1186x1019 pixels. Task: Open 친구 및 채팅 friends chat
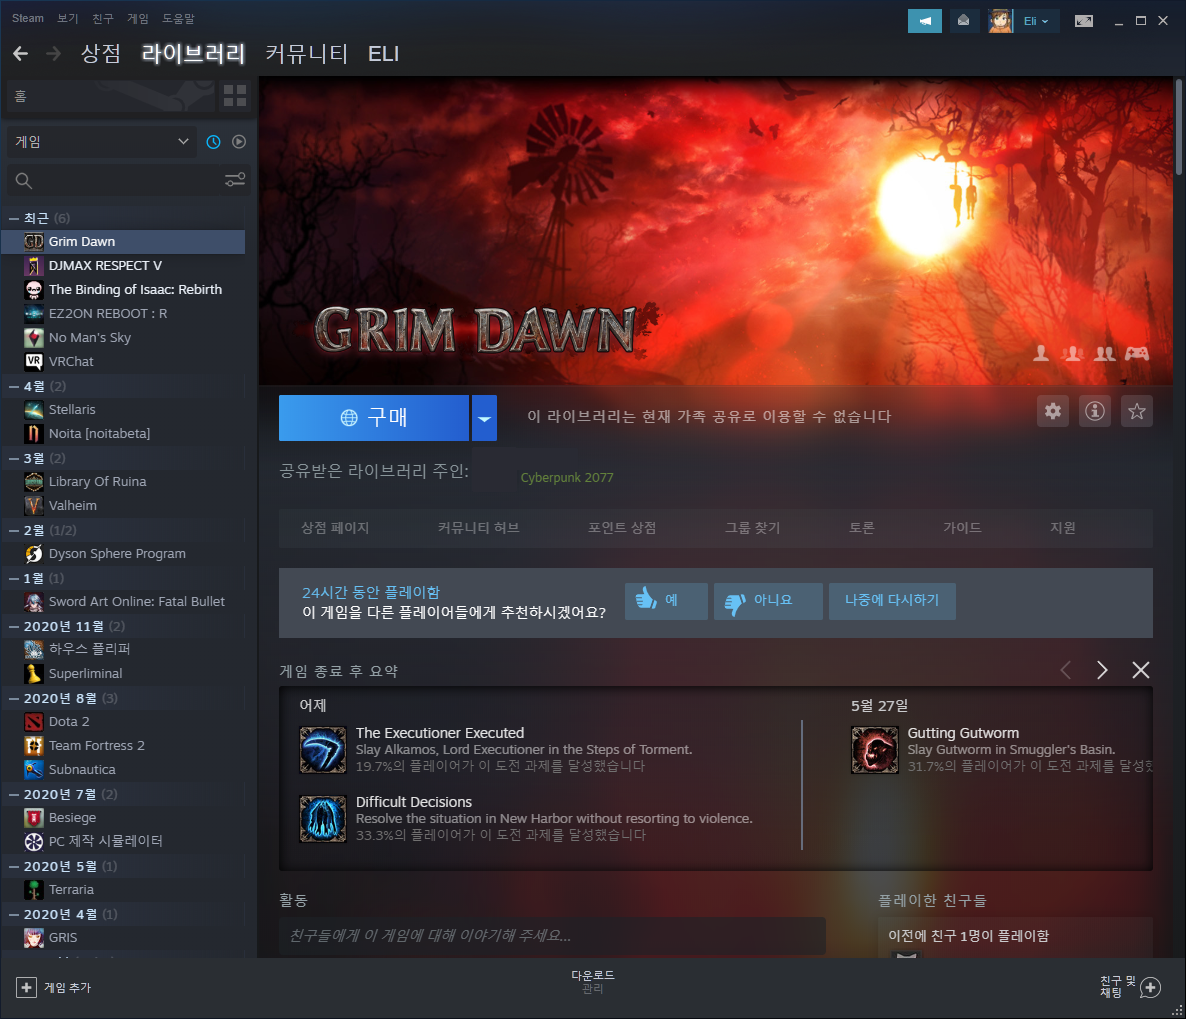pos(1130,986)
